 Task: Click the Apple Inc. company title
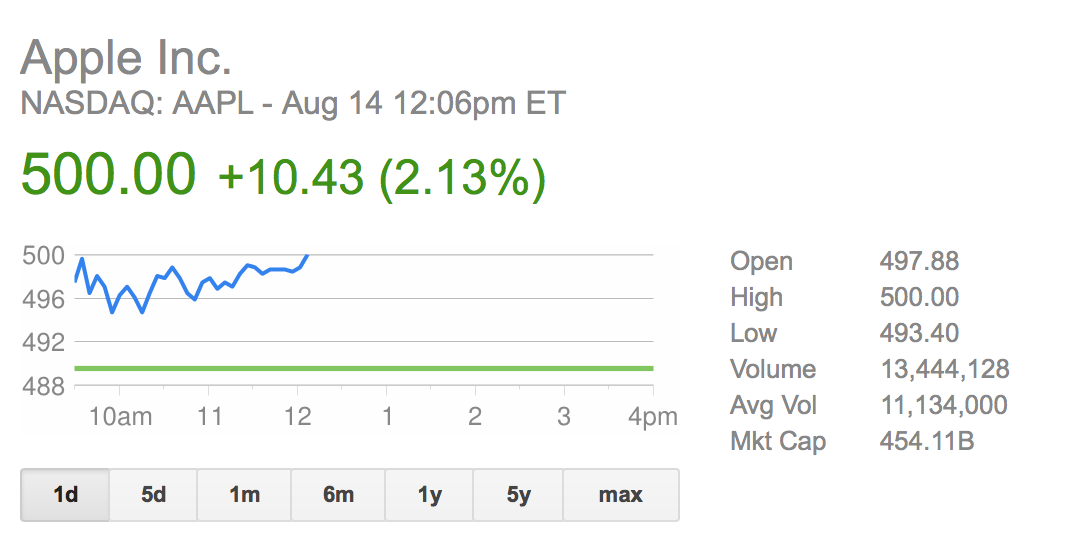pyautogui.click(x=126, y=57)
